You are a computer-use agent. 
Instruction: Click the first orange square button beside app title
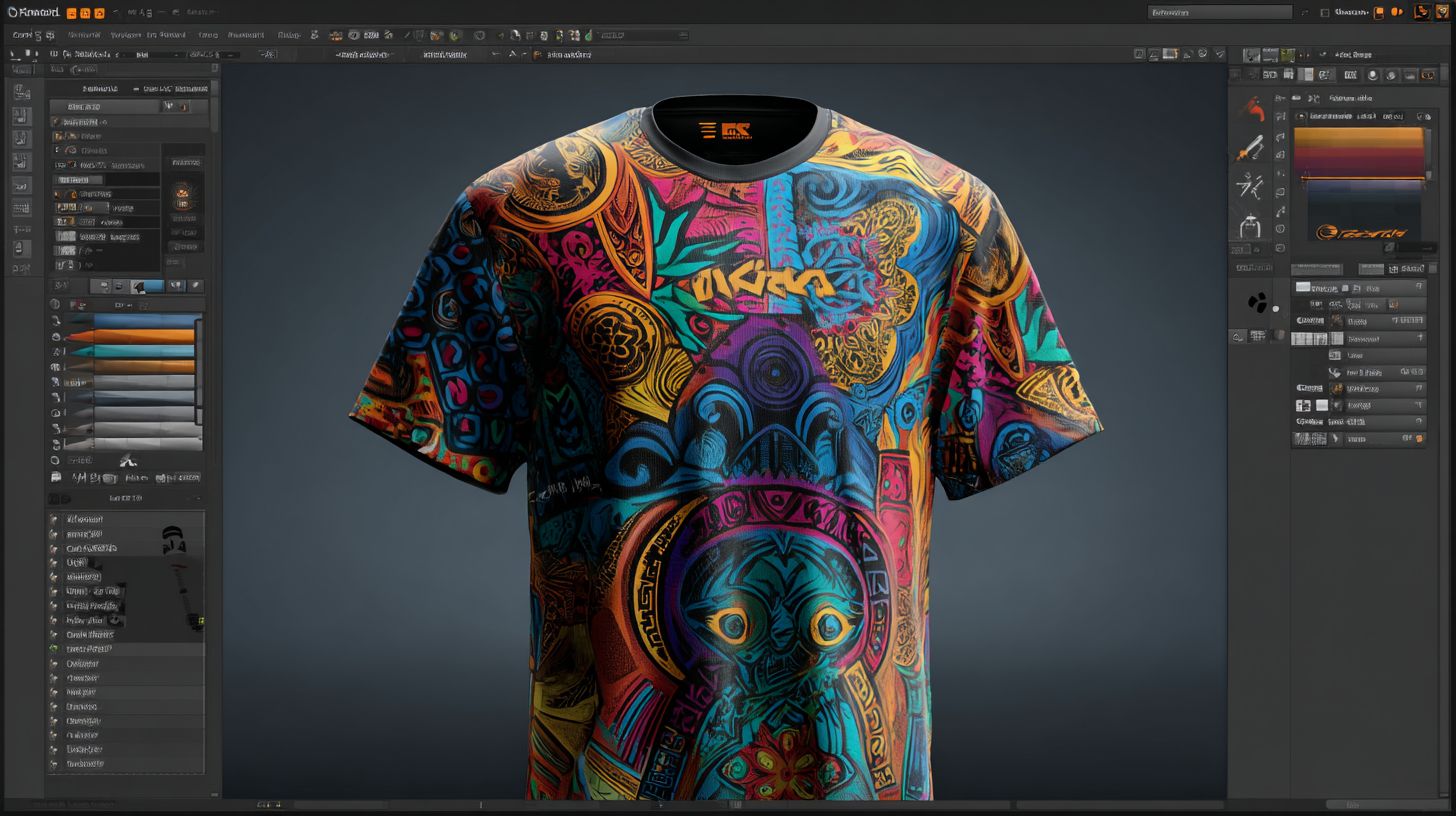71,13
